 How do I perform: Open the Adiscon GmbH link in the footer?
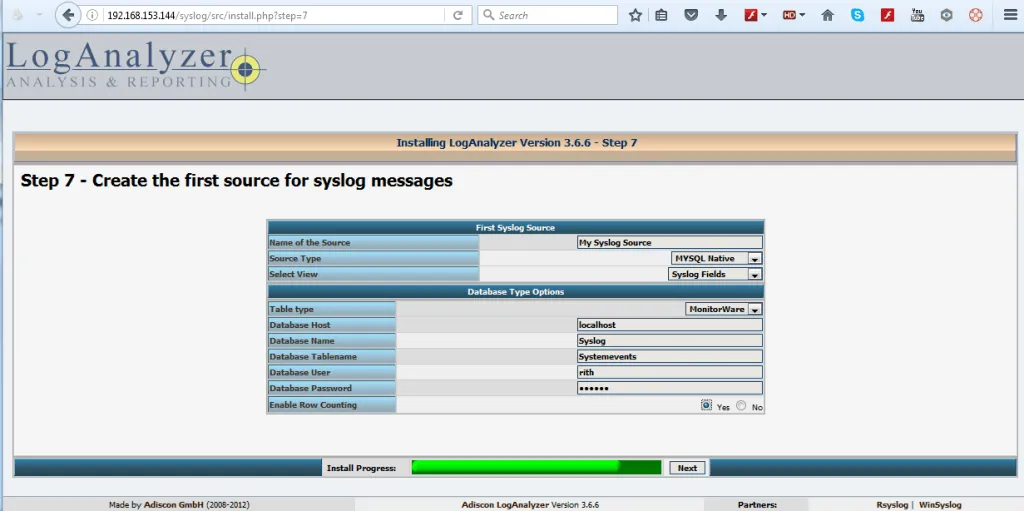(174, 505)
